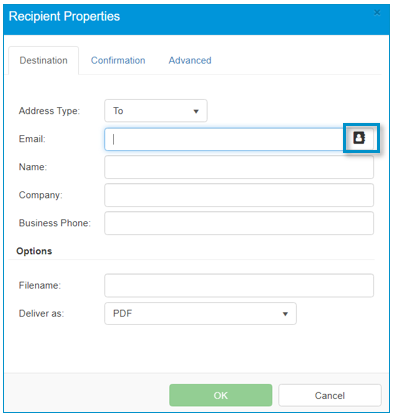Click the Deliver as dropdown arrow
The height and width of the screenshot is (419, 397).
[285, 314]
